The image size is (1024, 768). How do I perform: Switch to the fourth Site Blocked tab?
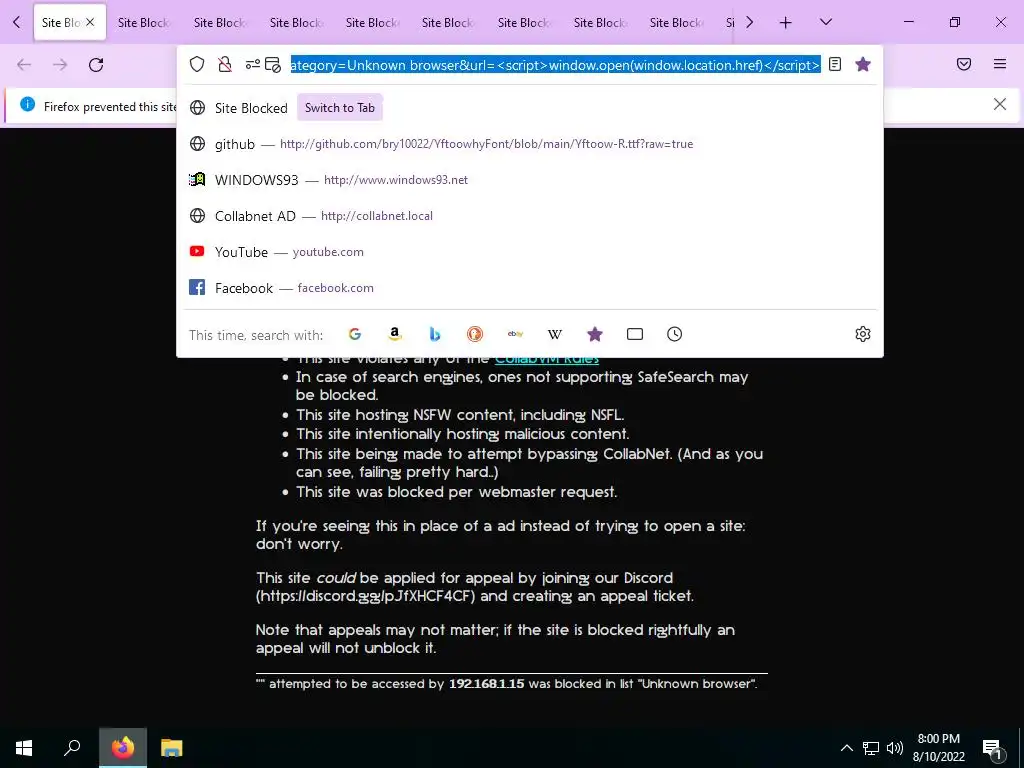297,22
